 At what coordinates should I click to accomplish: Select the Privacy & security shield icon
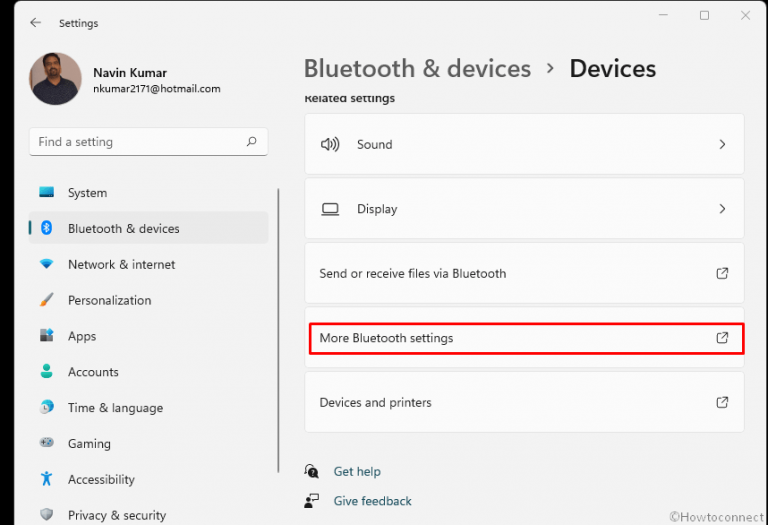(47, 514)
